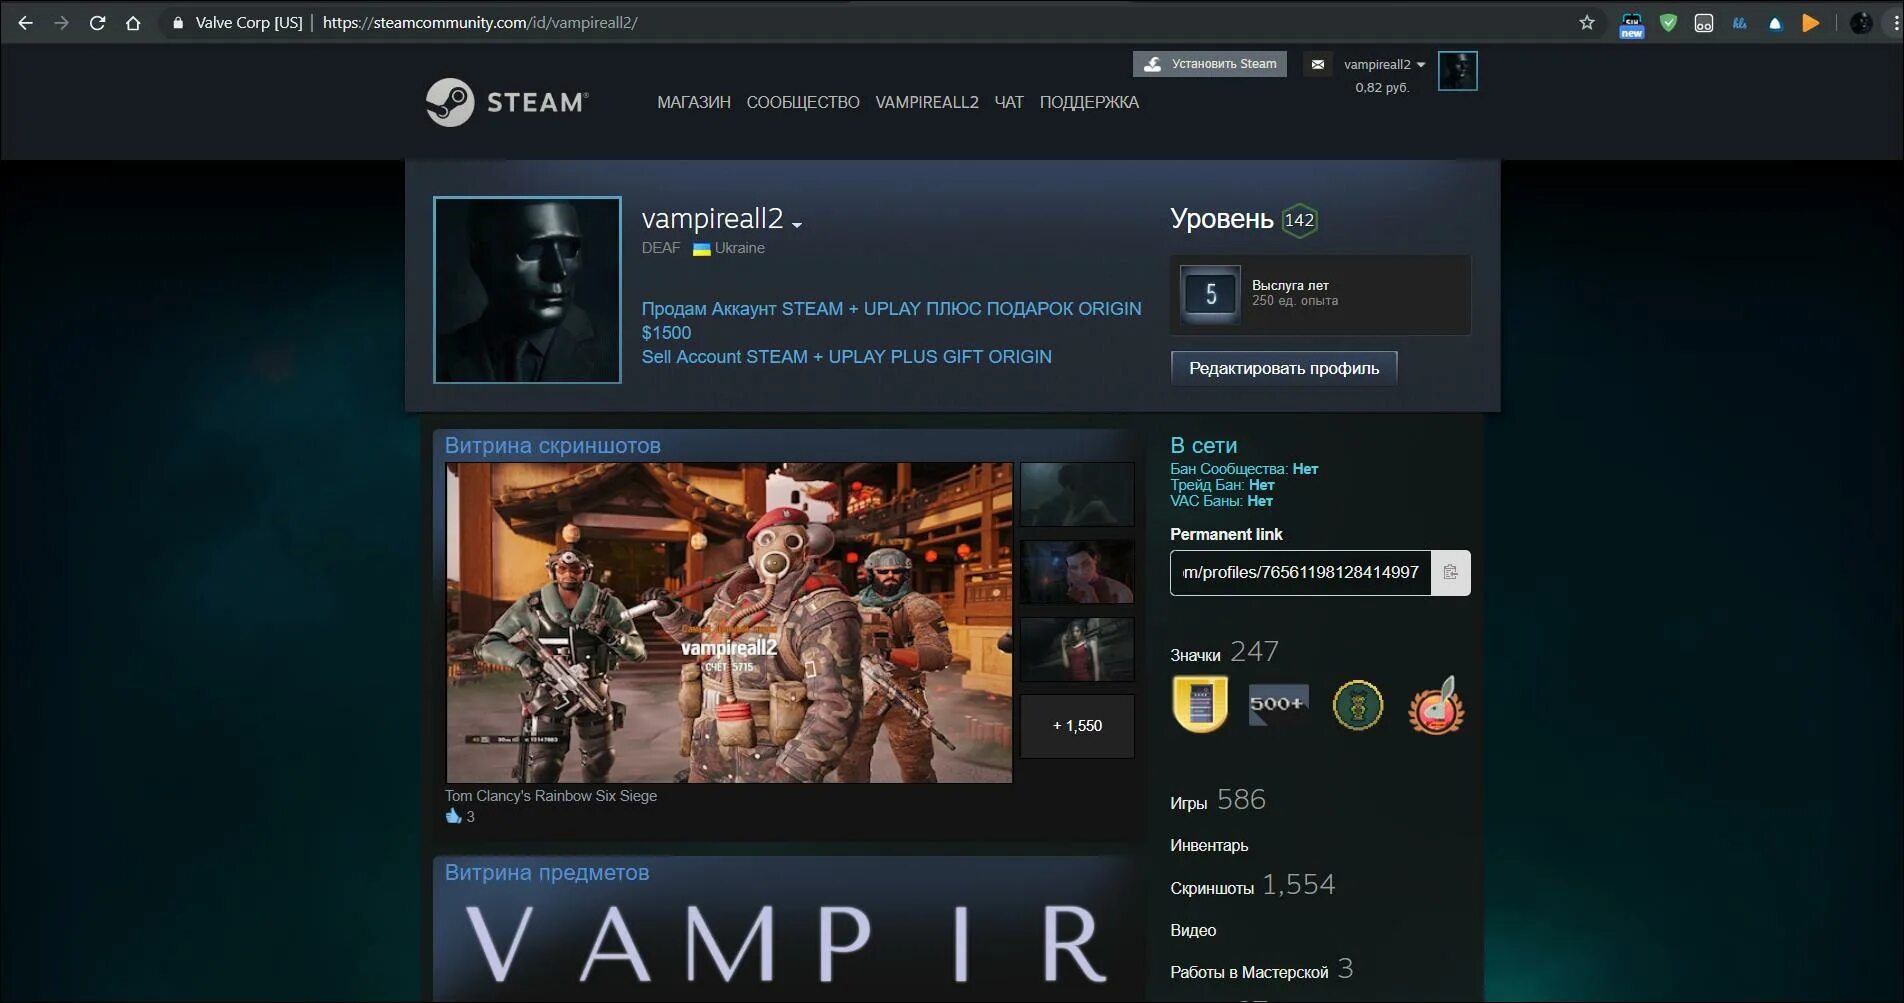Copy permanent link with clipboard icon
The width and height of the screenshot is (1904, 1003).
pos(1450,573)
